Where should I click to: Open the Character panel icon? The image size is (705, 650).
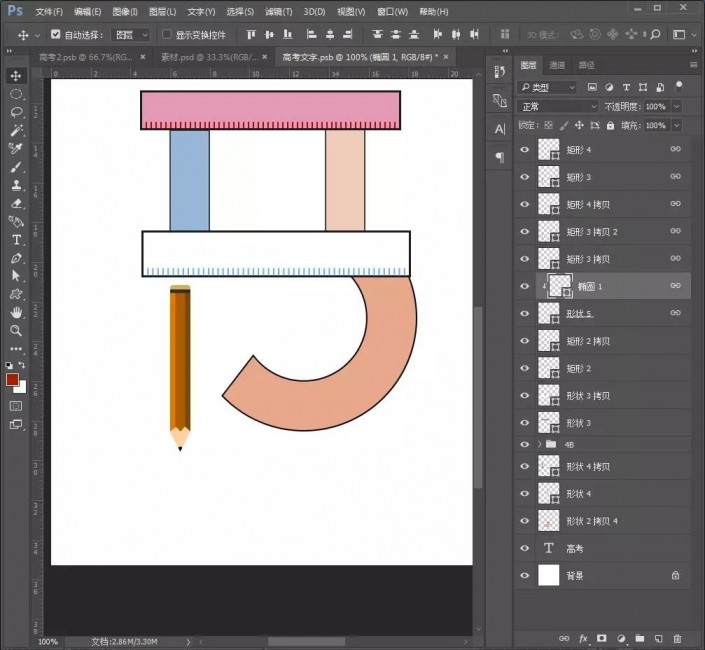(500, 129)
